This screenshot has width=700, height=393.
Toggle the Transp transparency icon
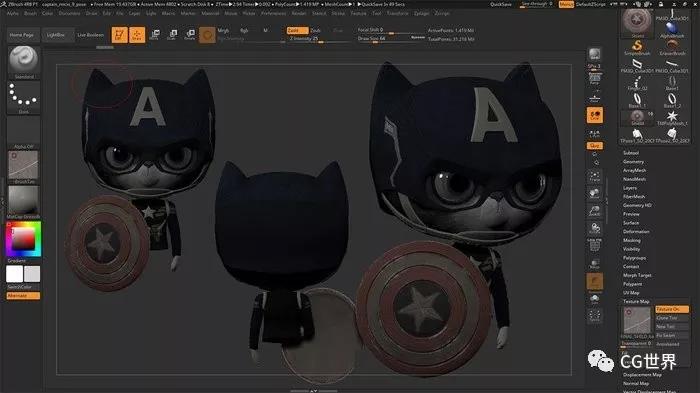pyautogui.click(x=594, y=264)
